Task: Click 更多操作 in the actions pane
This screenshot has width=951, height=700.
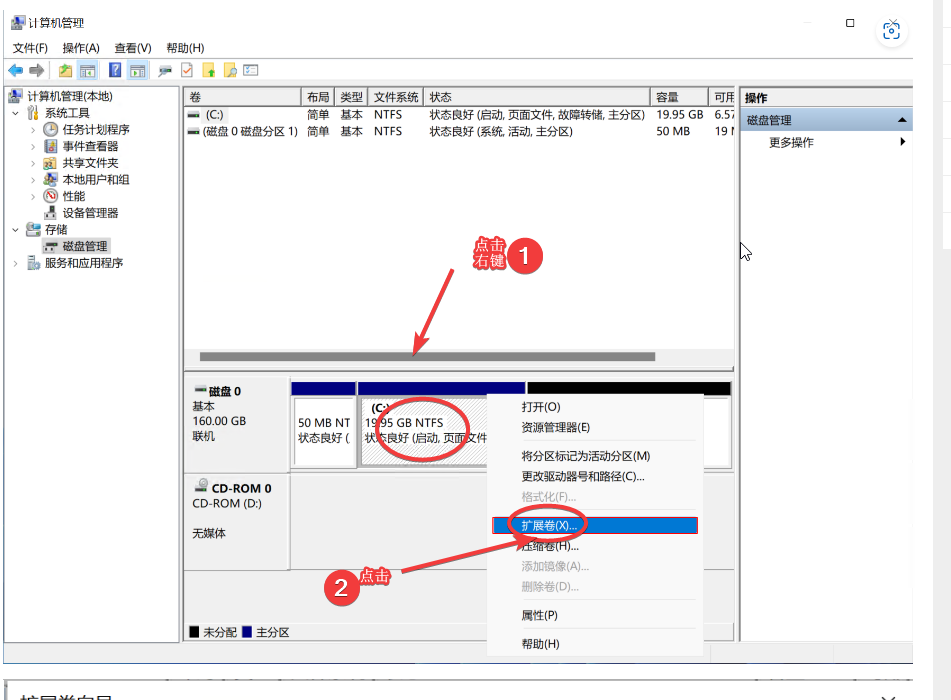Action: [x=791, y=142]
